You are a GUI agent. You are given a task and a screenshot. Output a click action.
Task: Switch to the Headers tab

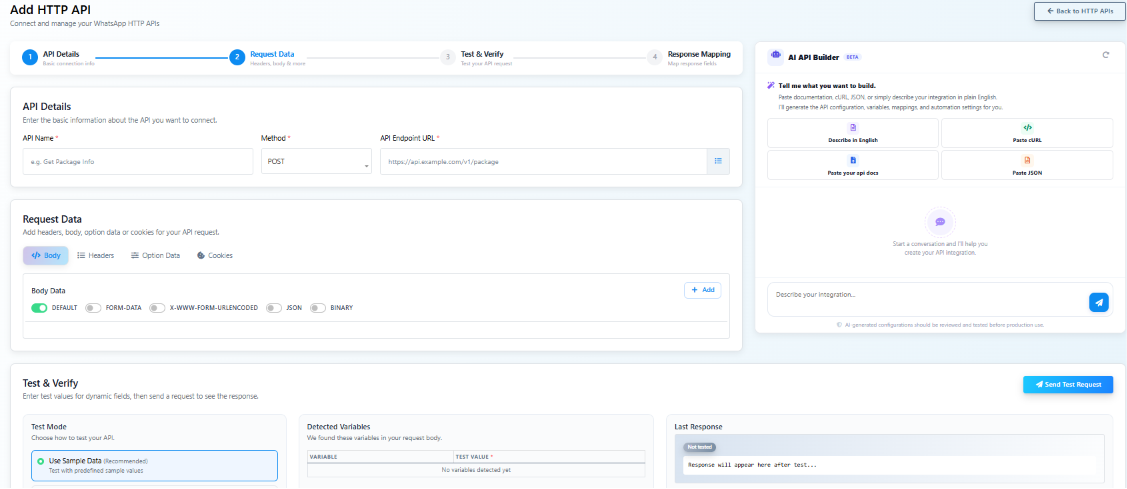tap(96, 255)
